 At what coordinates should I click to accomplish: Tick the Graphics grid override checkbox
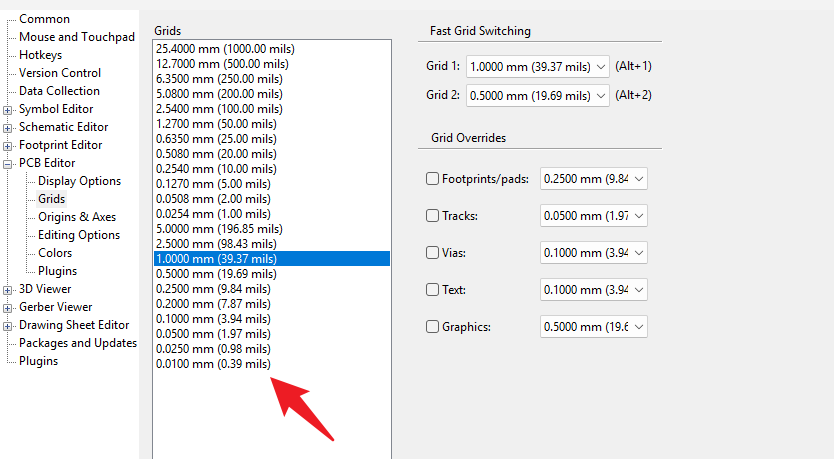[x=433, y=327]
